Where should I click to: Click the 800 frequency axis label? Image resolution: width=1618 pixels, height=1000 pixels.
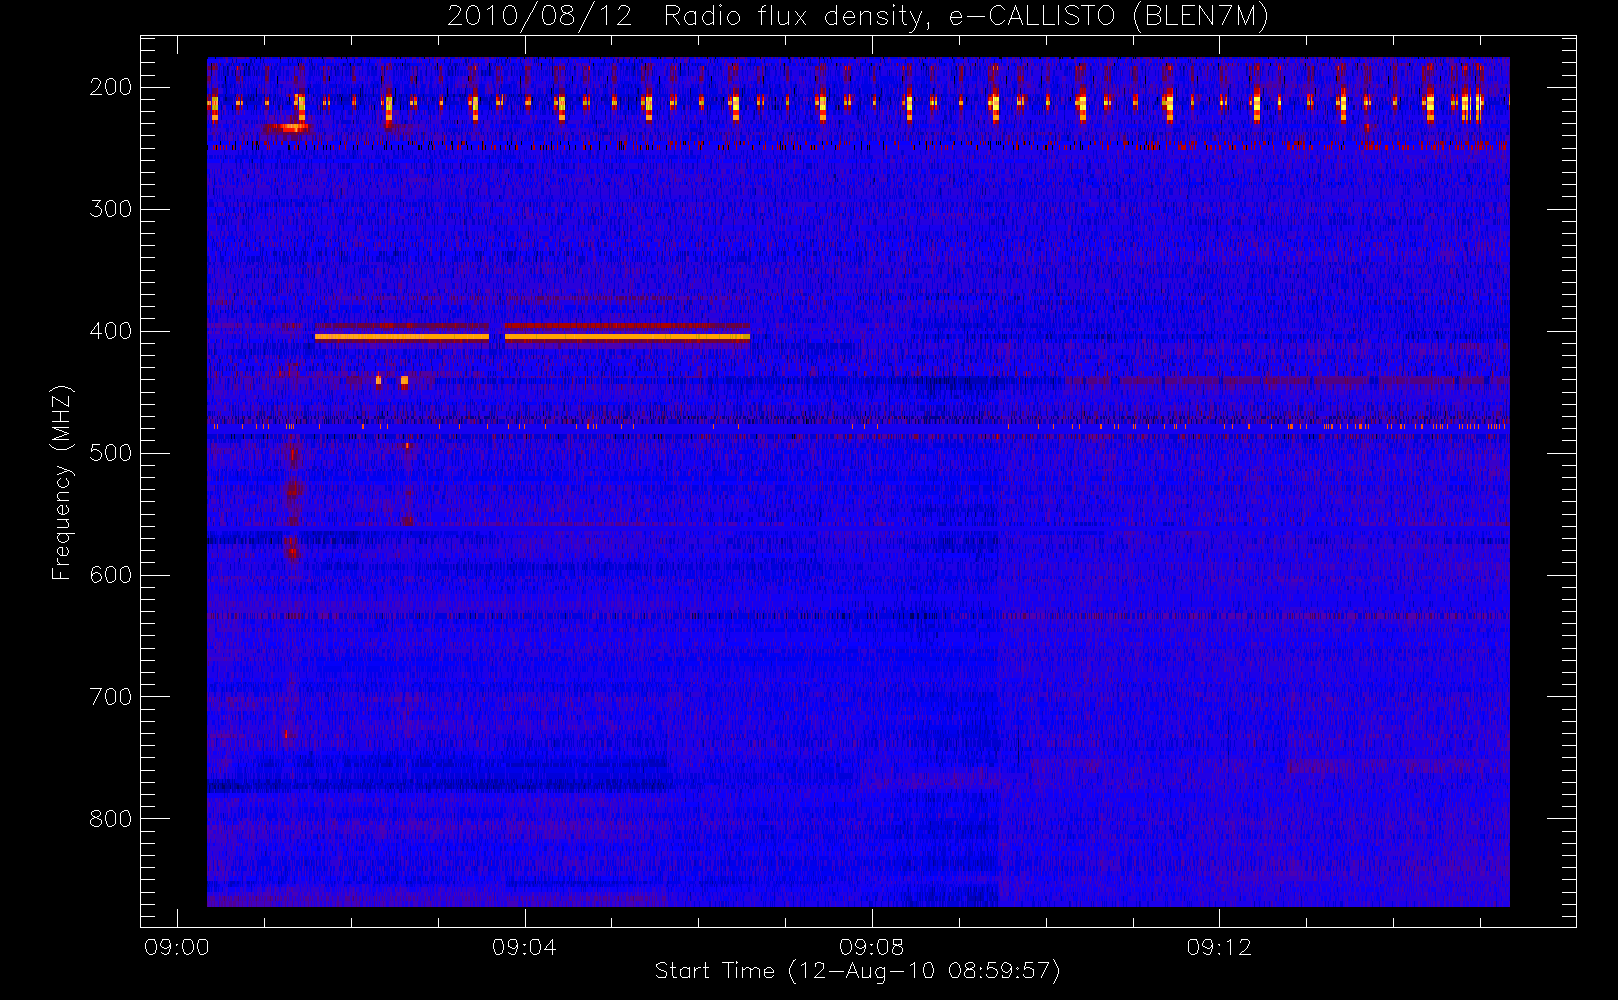111,819
